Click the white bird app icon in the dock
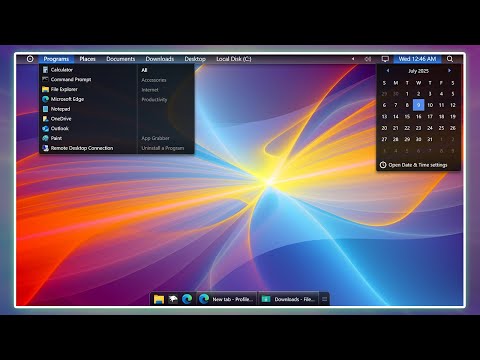This screenshot has width=480, height=360. pyautogui.click(x=173, y=299)
